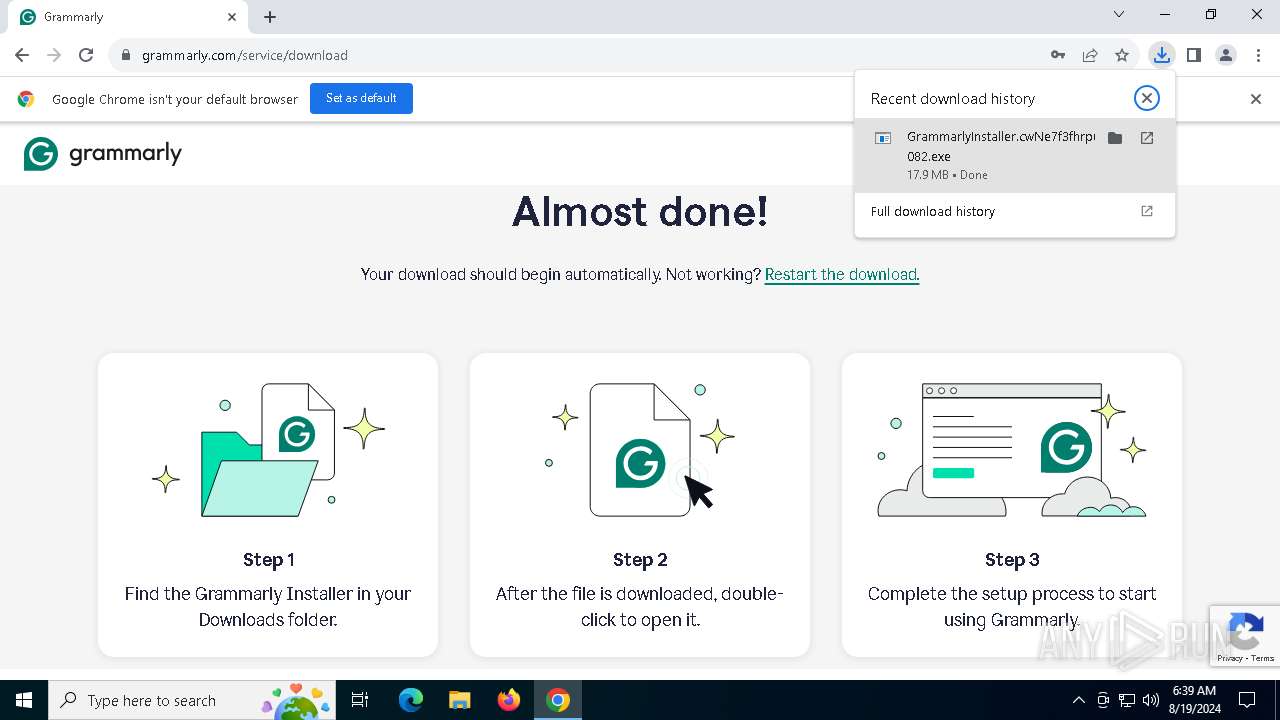The image size is (1280, 720).
Task: Share this page icon in address bar
Action: coord(1090,55)
